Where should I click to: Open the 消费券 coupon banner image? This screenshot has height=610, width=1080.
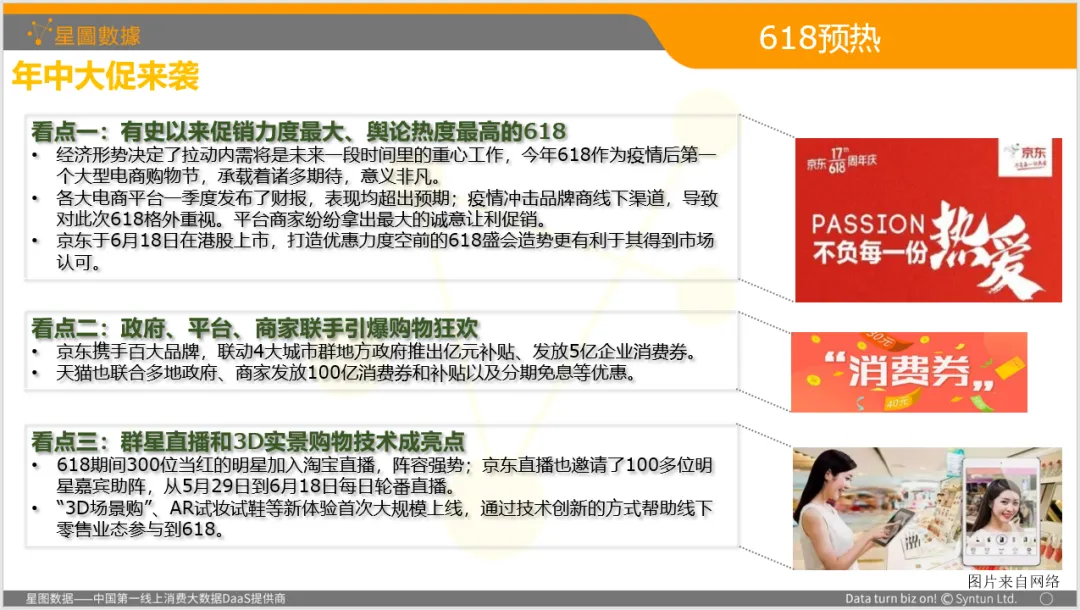pos(908,372)
